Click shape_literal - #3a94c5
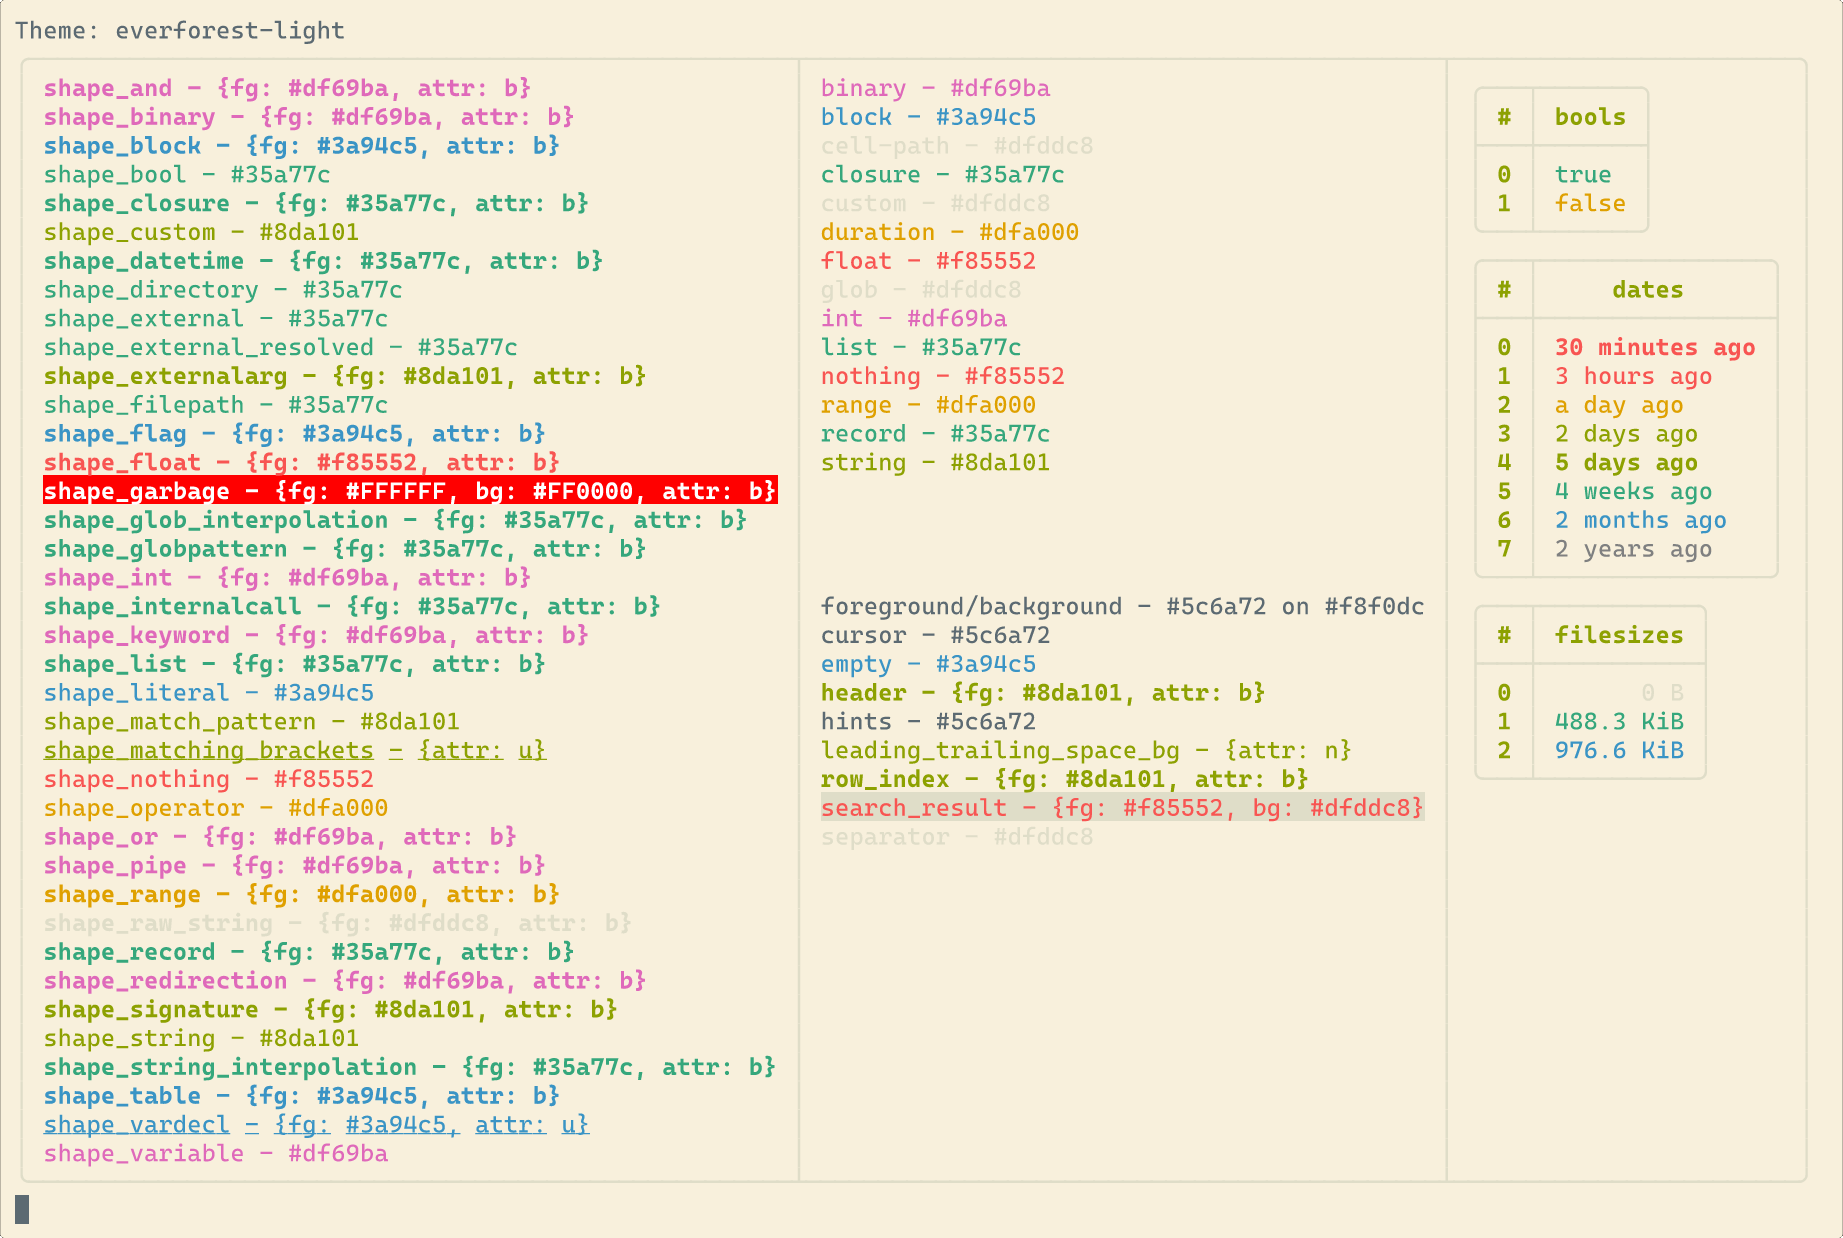The image size is (1843, 1238). [209, 694]
